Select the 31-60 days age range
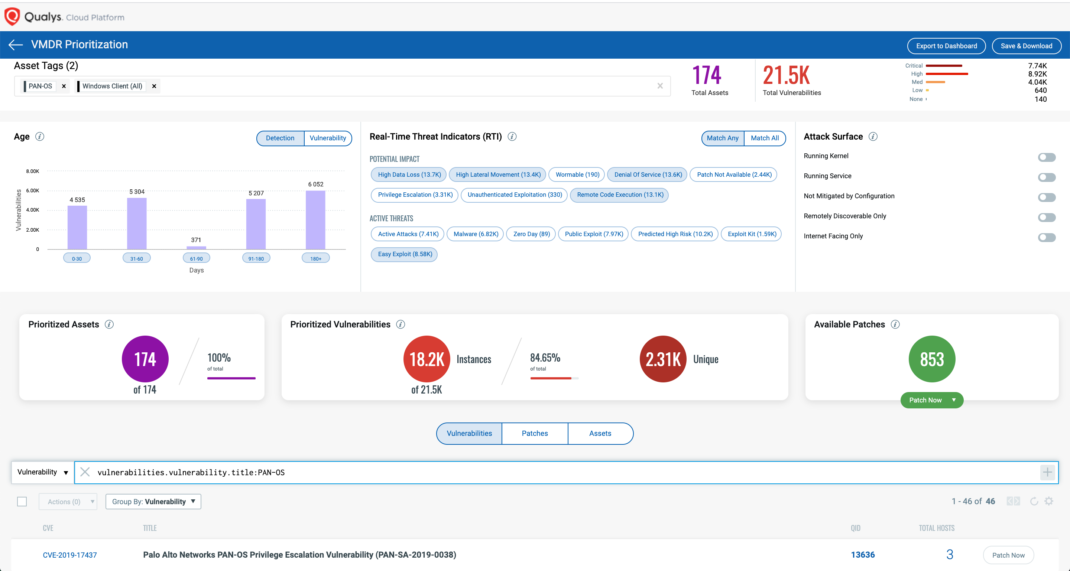The height and width of the screenshot is (571, 1070). tap(136, 258)
